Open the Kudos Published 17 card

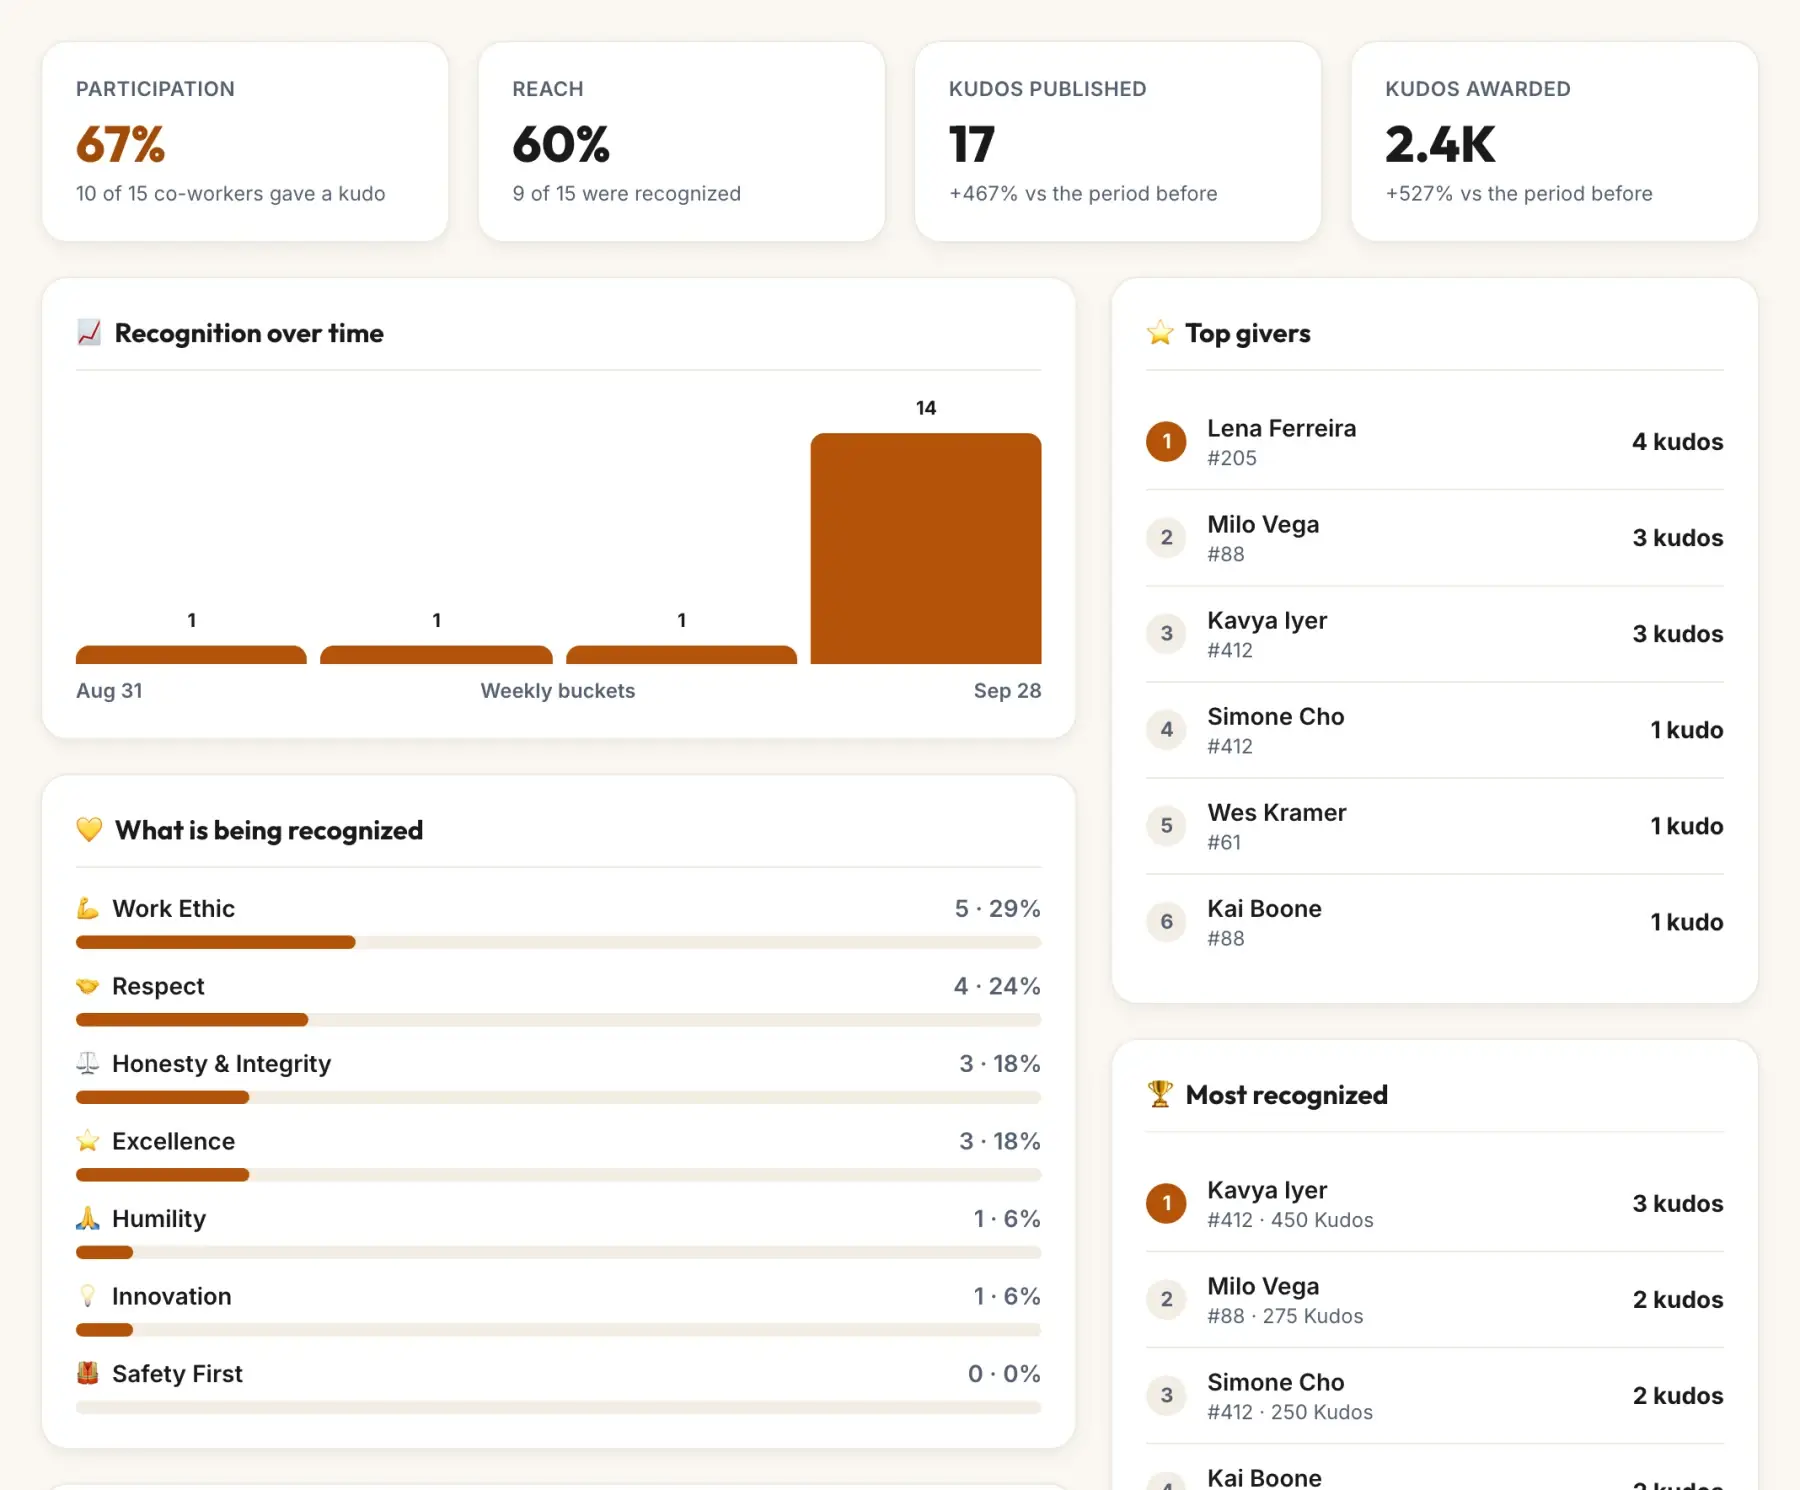click(x=1118, y=141)
